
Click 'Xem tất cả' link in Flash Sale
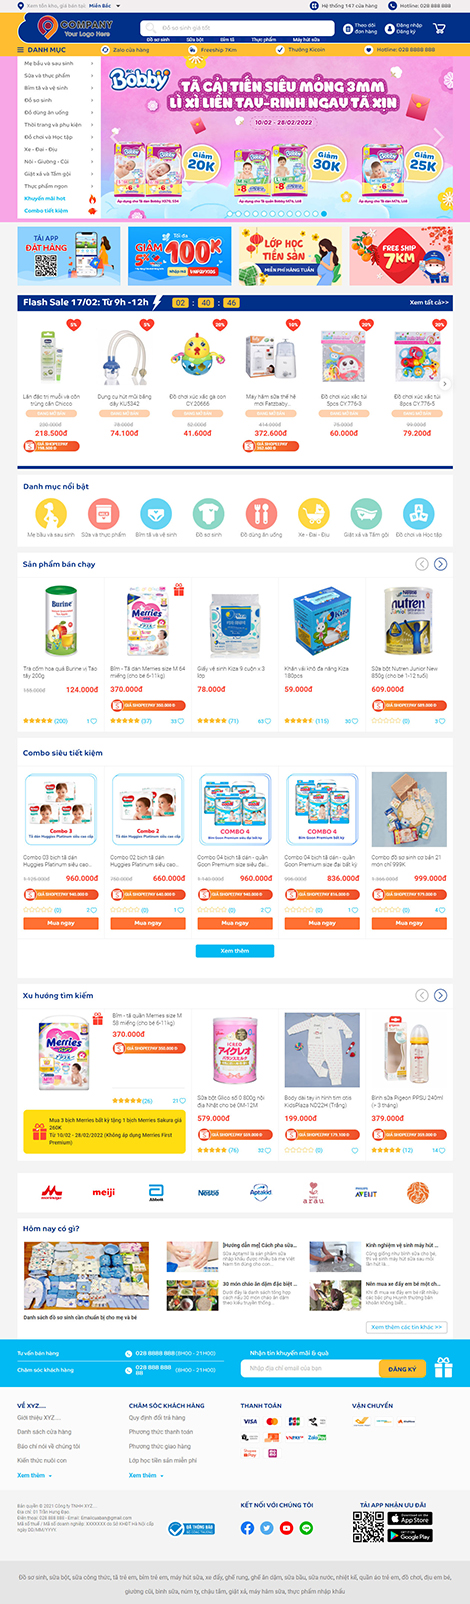click(x=429, y=302)
